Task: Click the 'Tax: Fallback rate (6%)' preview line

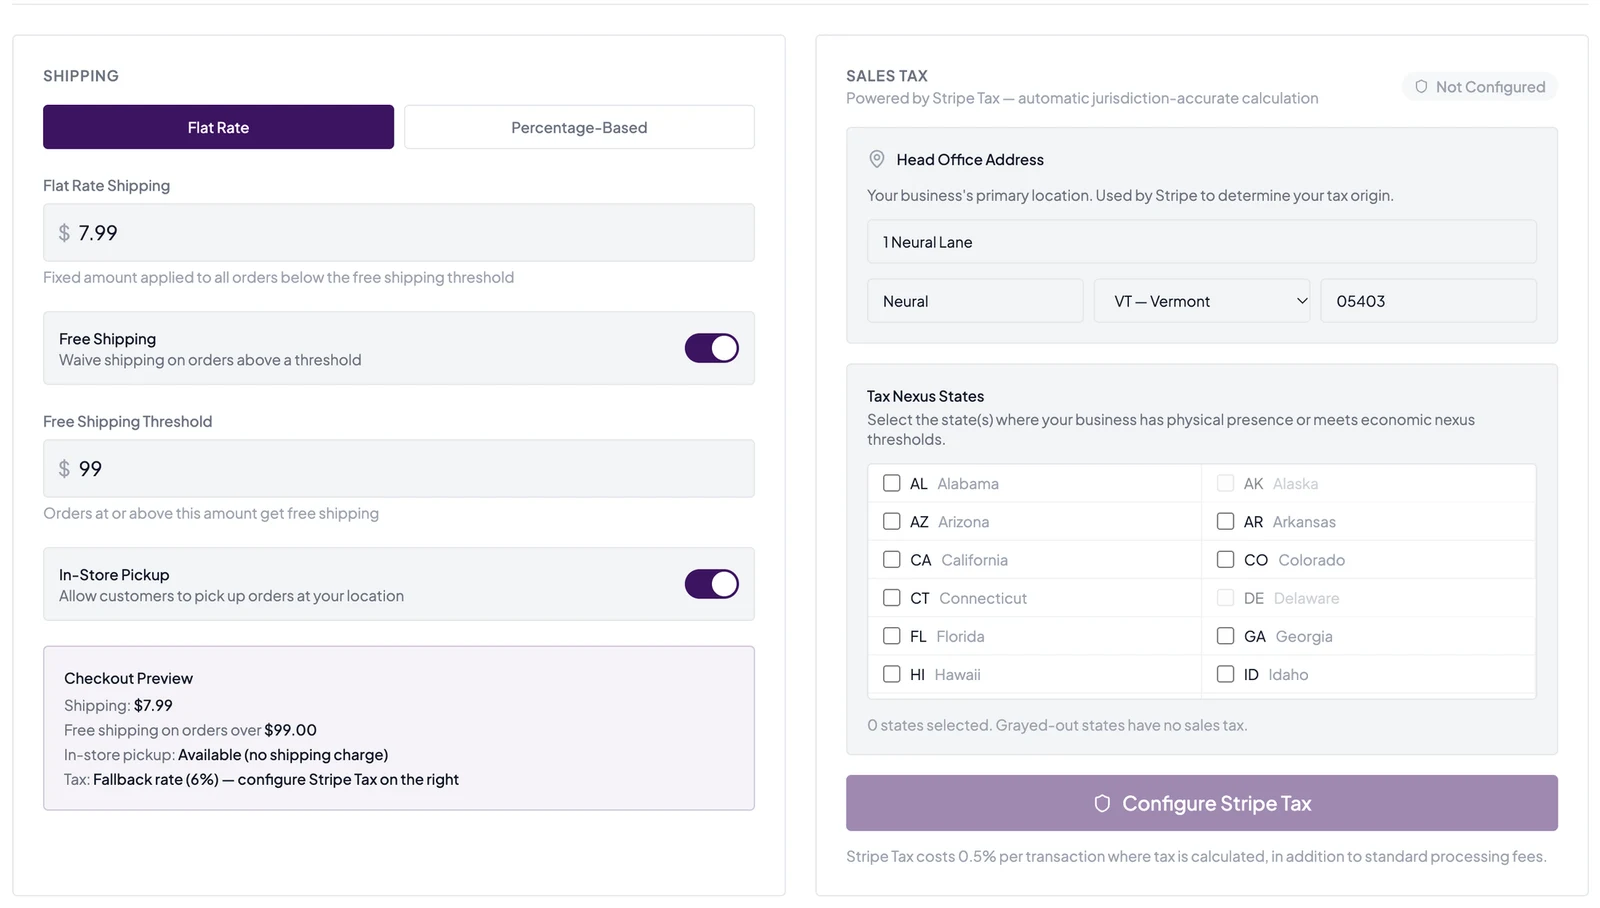Action: pos(261,779)
